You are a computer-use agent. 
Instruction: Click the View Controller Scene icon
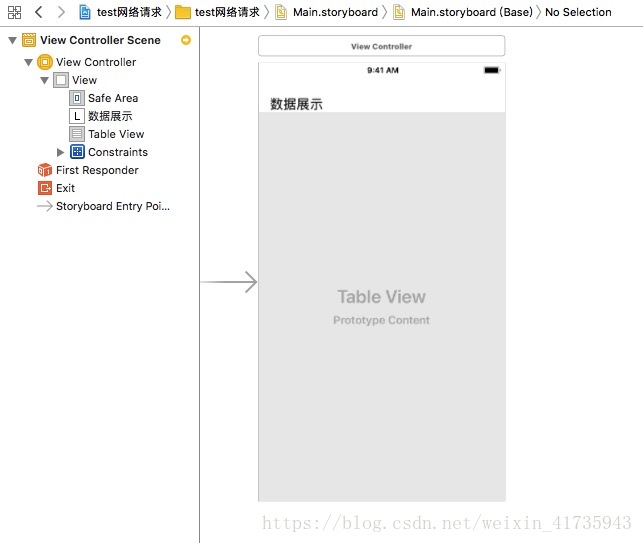(x=29, y=40)
